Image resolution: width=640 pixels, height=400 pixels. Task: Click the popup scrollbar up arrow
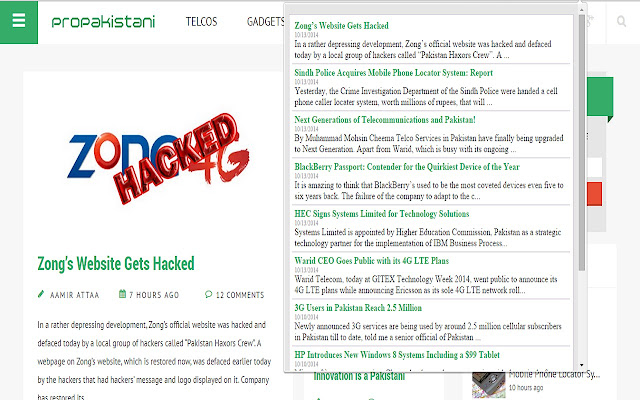582,11
